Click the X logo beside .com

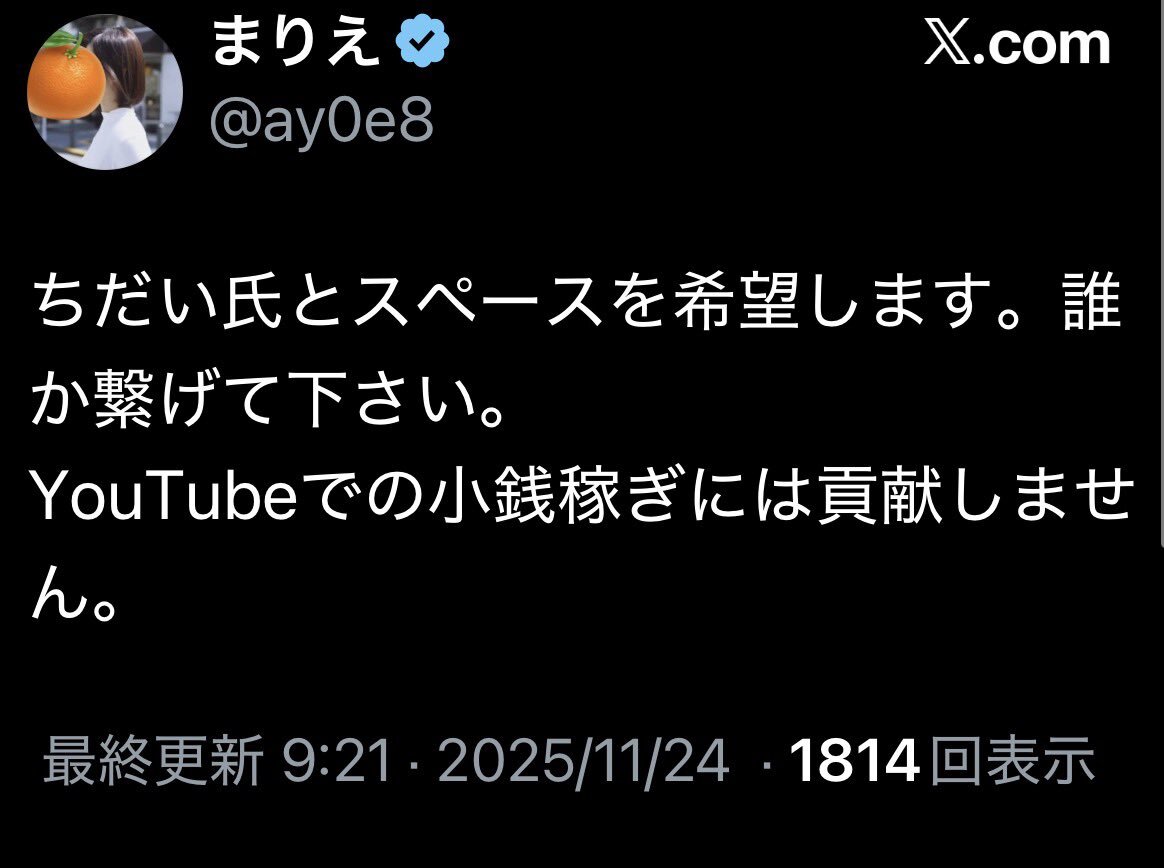coord(947,45)
